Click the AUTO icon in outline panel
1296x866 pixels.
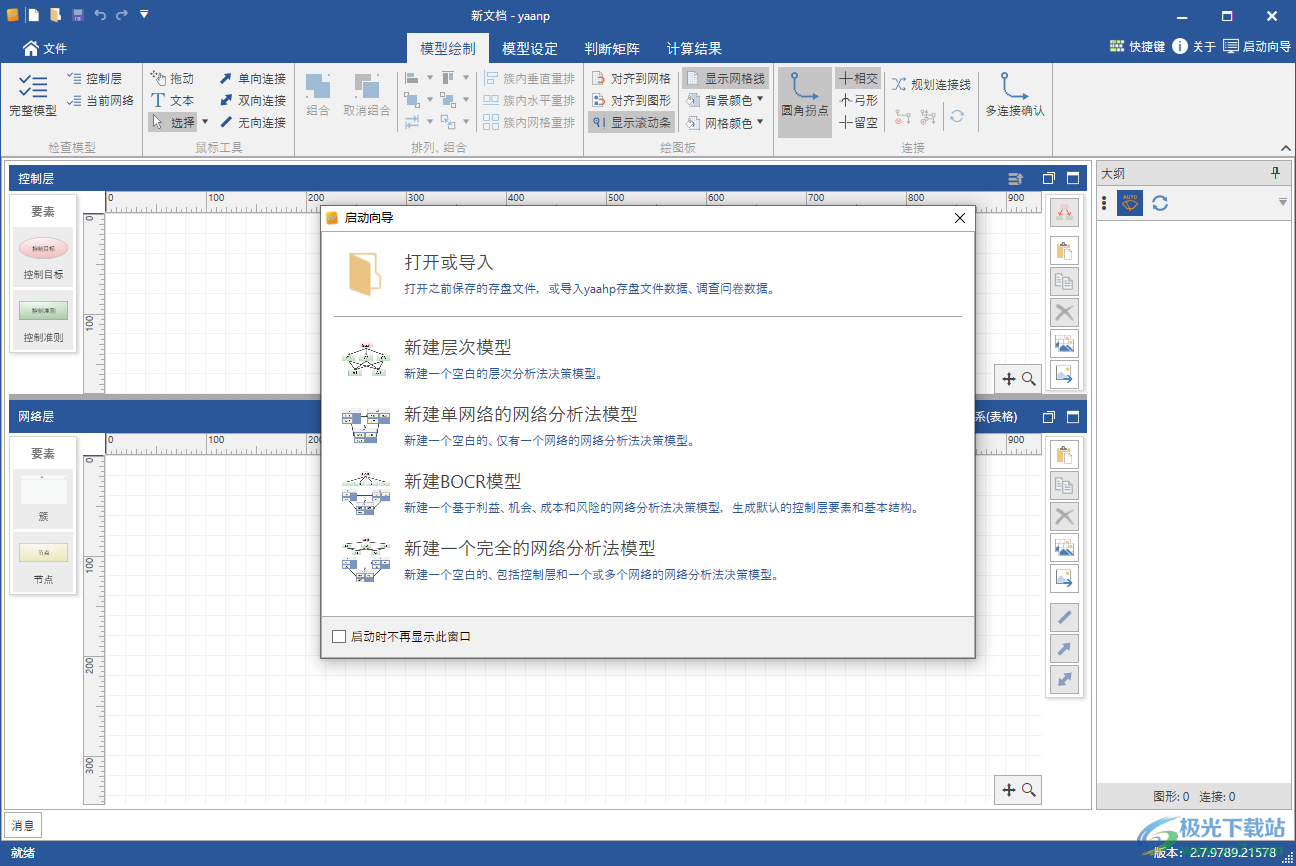point(1130,203)
